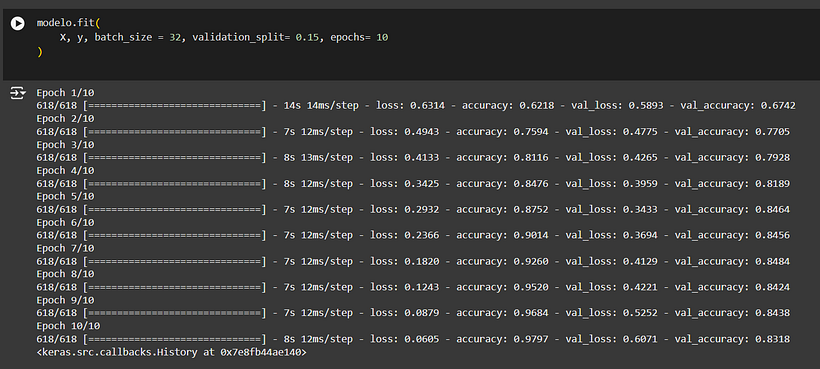Select the 'Epoch 7/10' output line

coord(65,248)
